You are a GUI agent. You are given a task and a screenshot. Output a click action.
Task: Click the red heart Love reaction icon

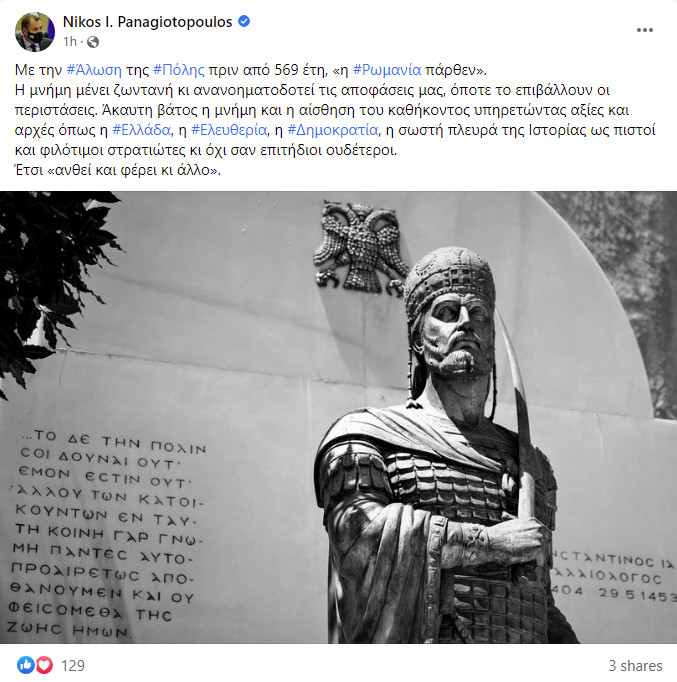[44, 665]
